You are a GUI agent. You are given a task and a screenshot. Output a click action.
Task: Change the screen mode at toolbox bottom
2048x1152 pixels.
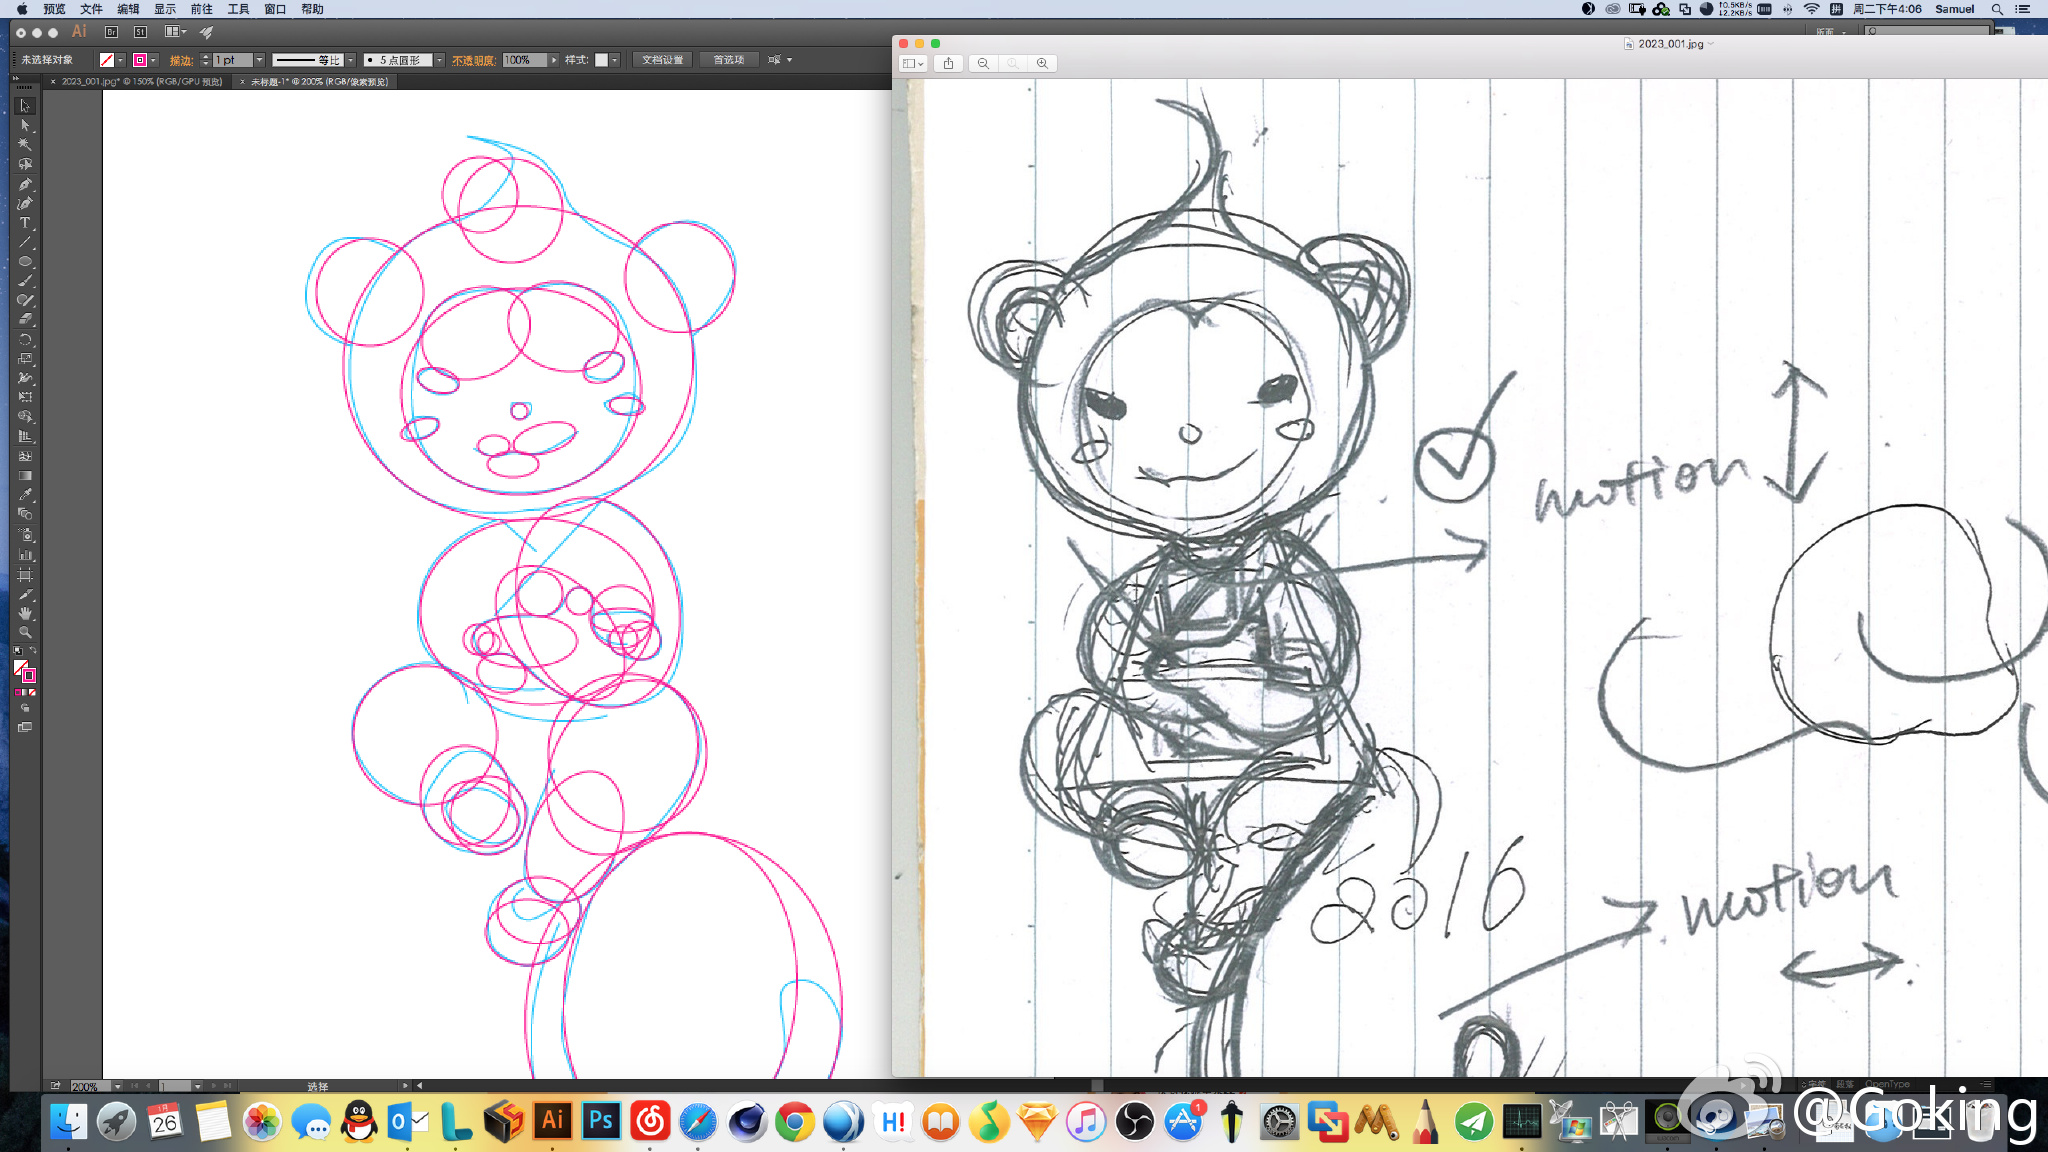(x=25, y=727)
